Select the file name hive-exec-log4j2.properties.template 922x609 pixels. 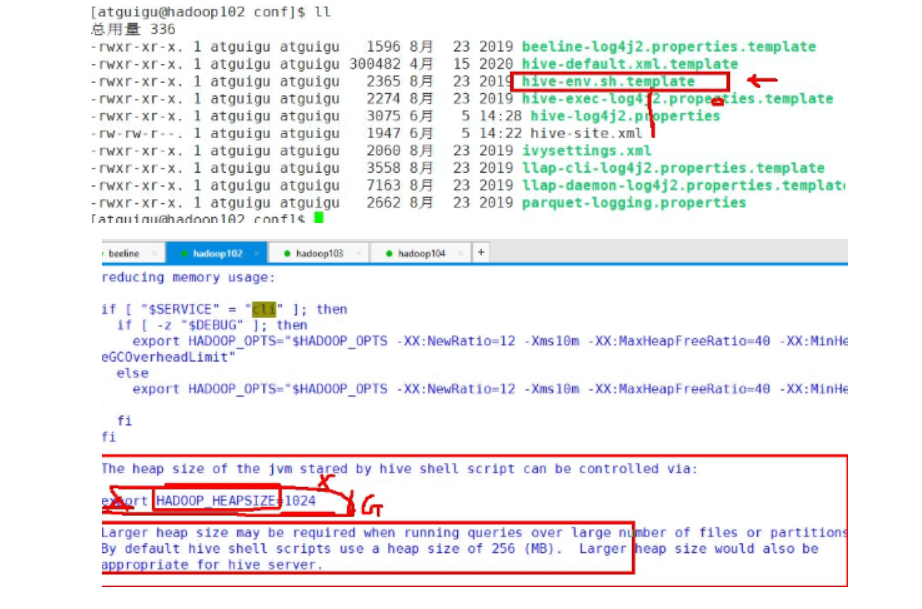click(x=677, y=98)
